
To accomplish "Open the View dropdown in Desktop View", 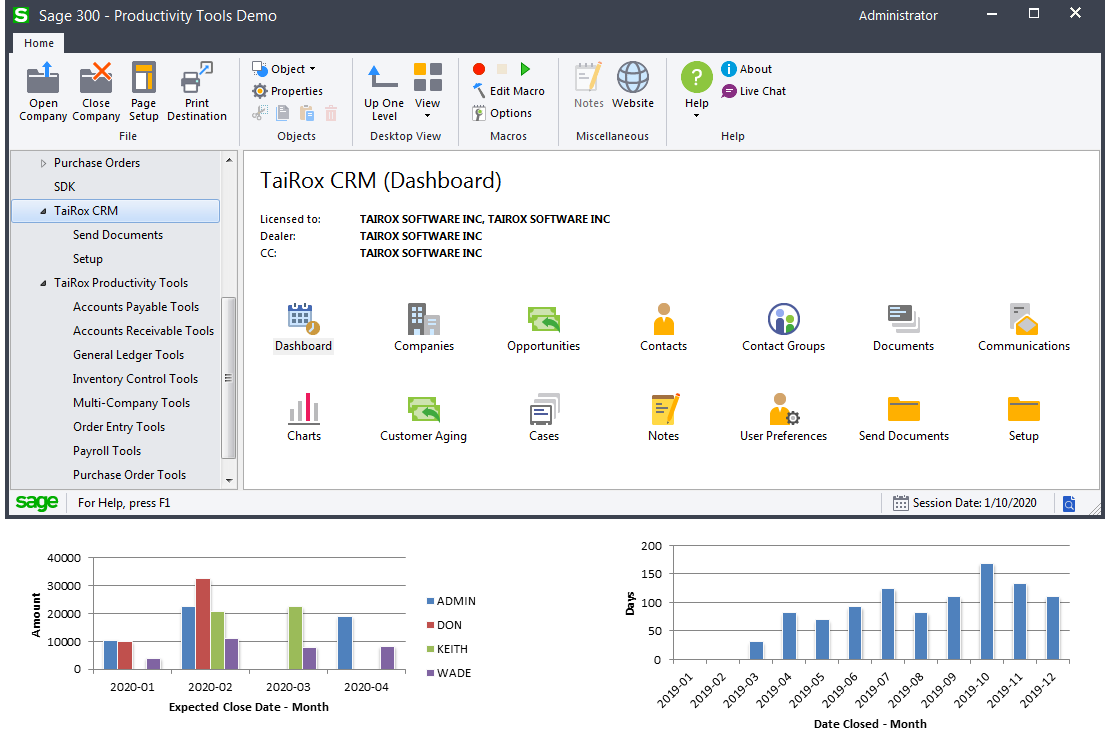I will (428, 90).
